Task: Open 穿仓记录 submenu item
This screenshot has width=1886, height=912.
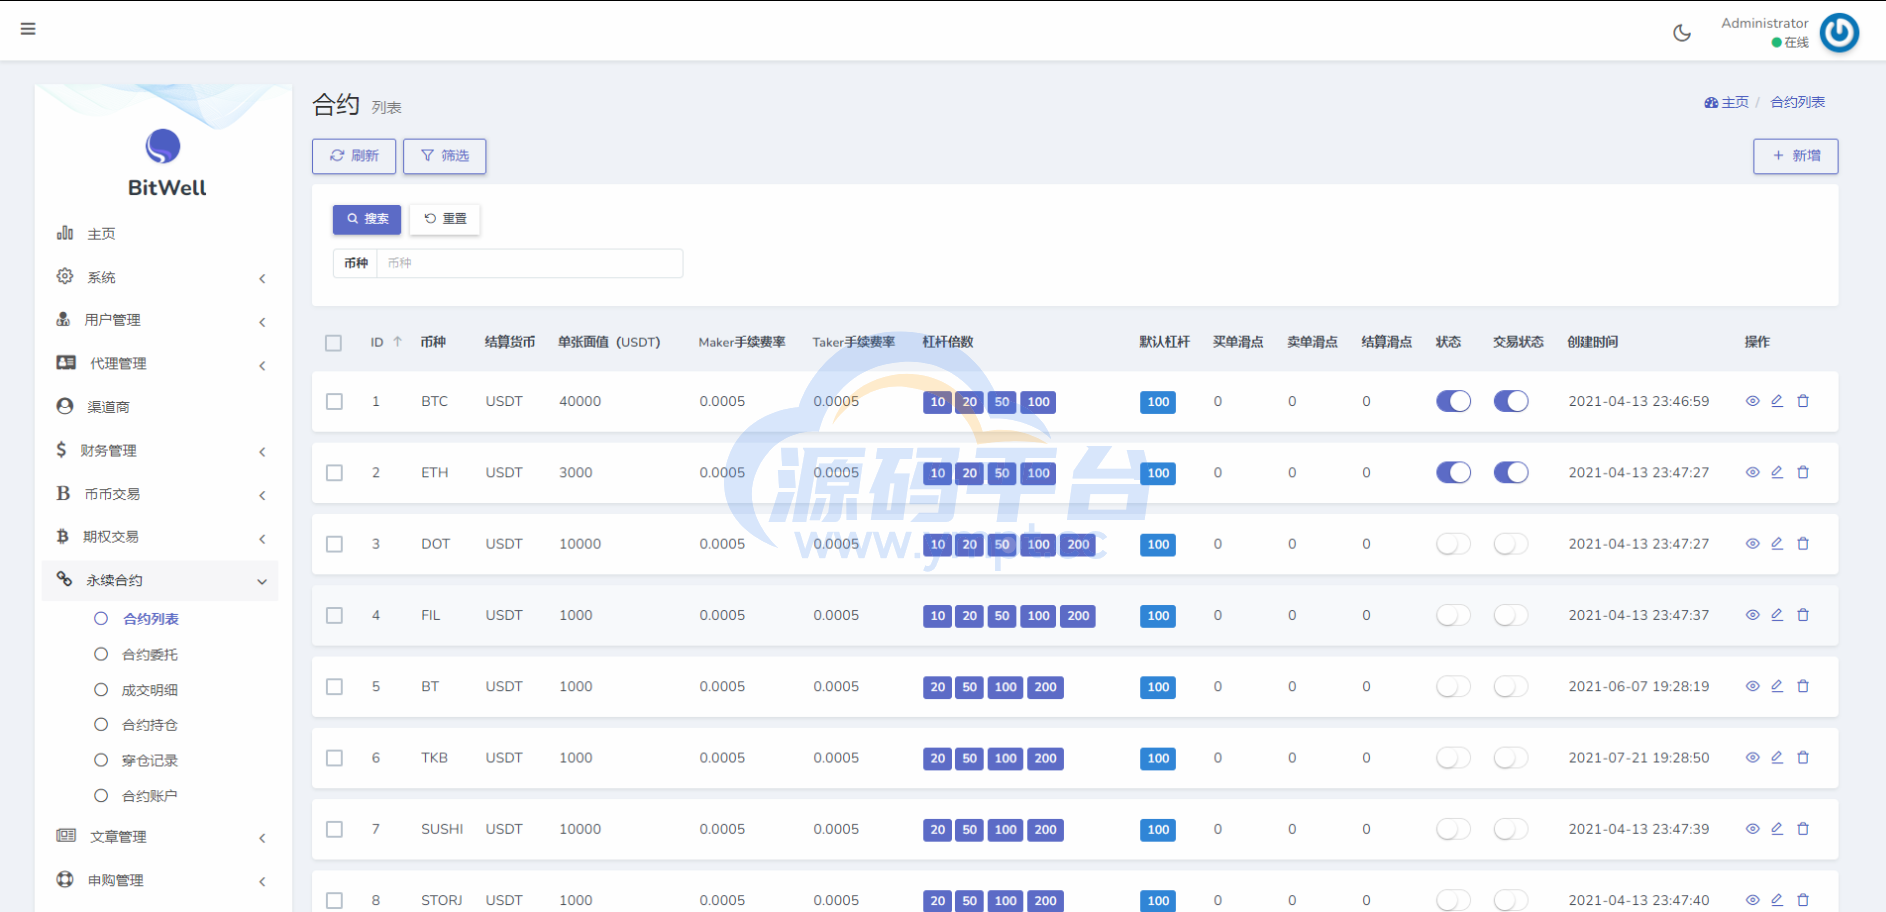Action: 150,760
